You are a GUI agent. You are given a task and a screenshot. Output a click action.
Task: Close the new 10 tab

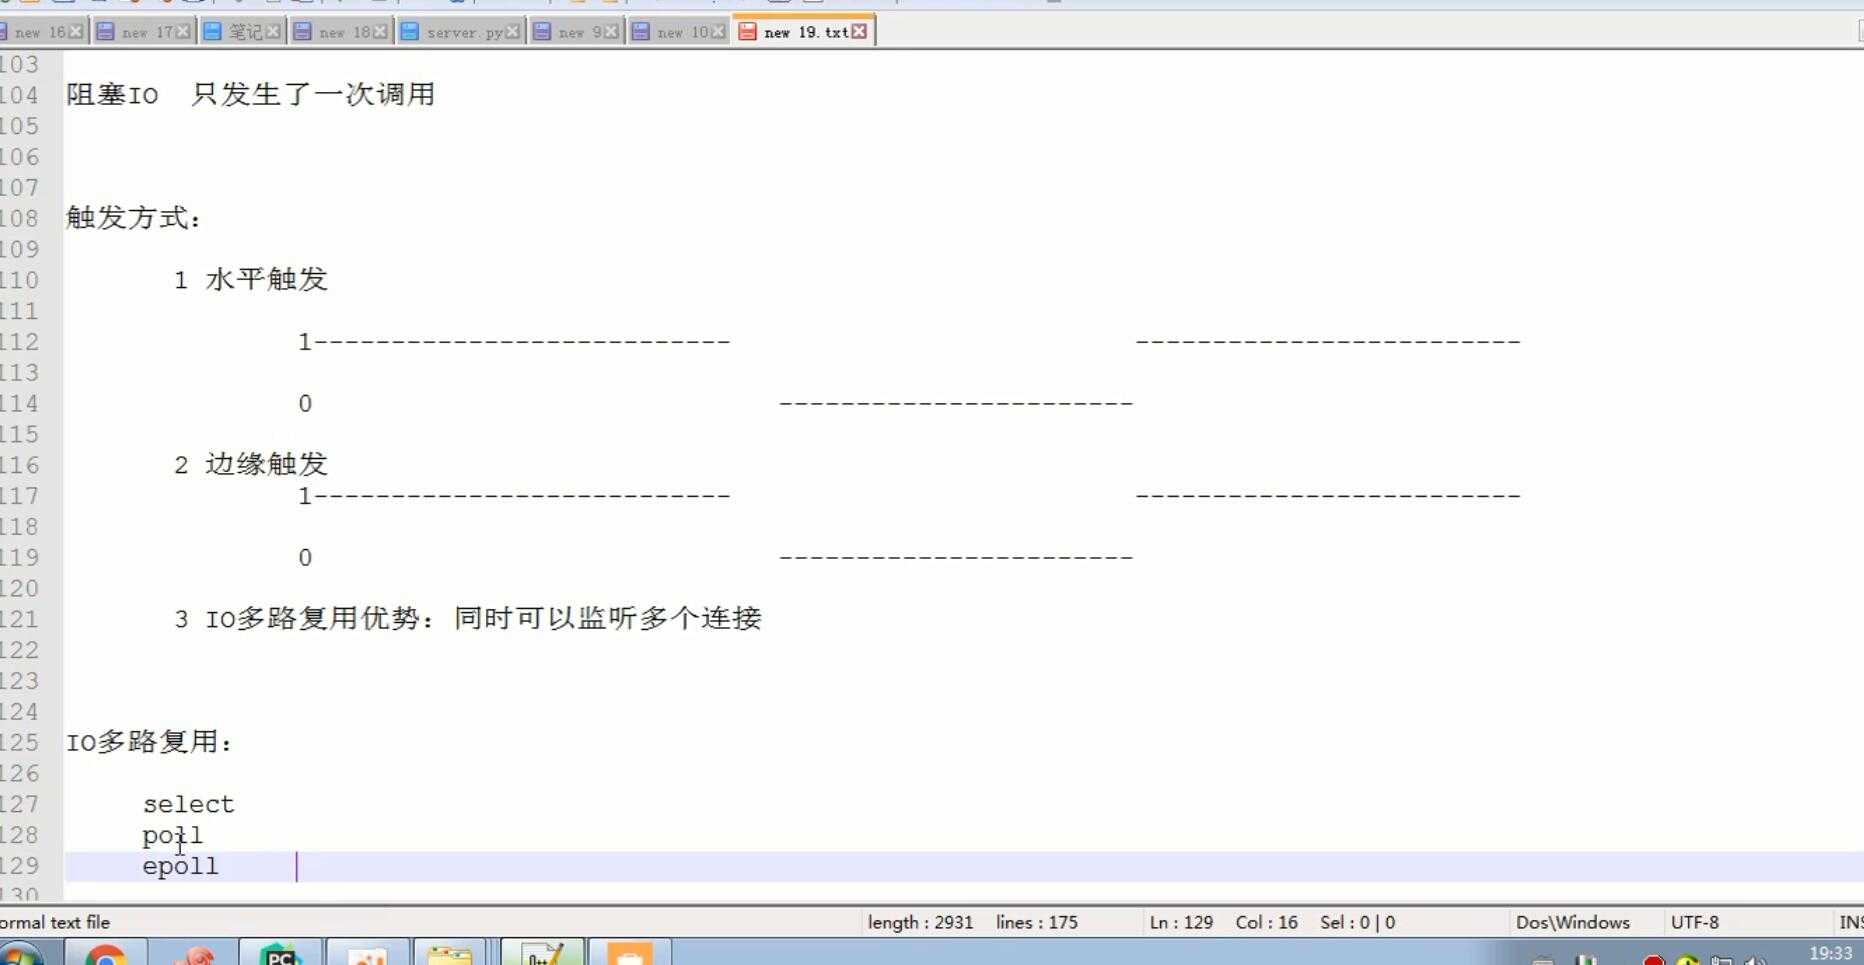pyautogui.click(x=717, y=32)
